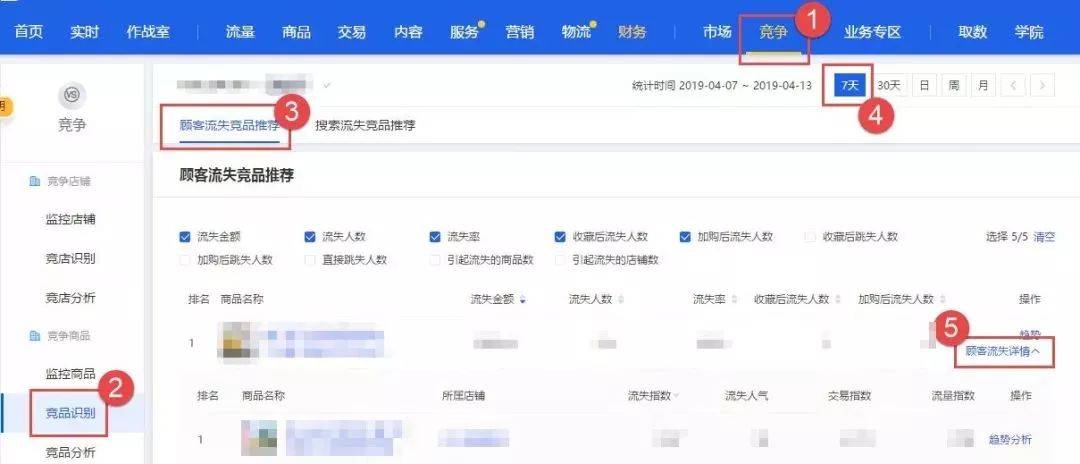Open 业务专区 in top navigation
The width and height of the screenshot is (1080, 464).
pyautogui.click(x=873, y=32)
